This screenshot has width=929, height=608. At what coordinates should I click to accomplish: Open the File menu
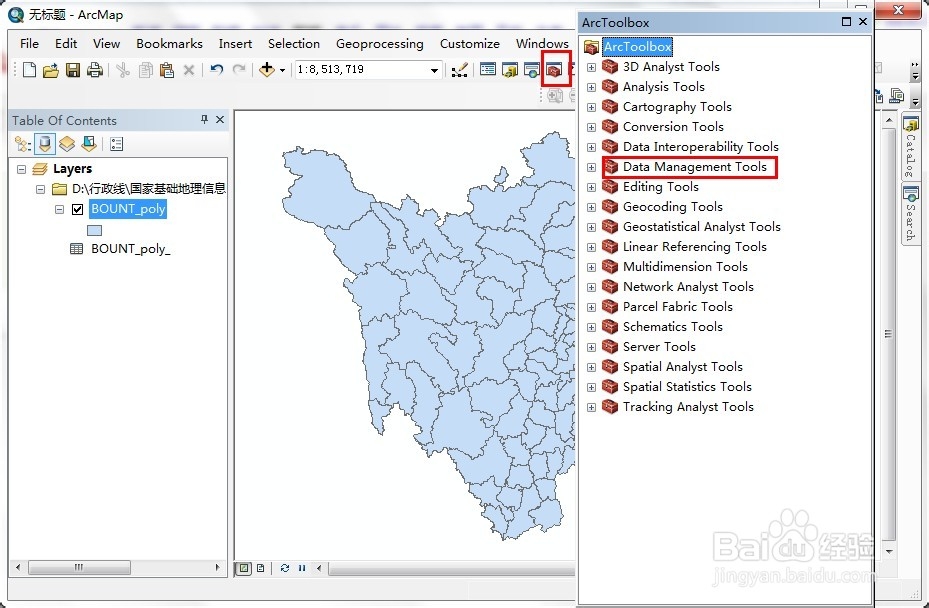[x=29, y=44]
